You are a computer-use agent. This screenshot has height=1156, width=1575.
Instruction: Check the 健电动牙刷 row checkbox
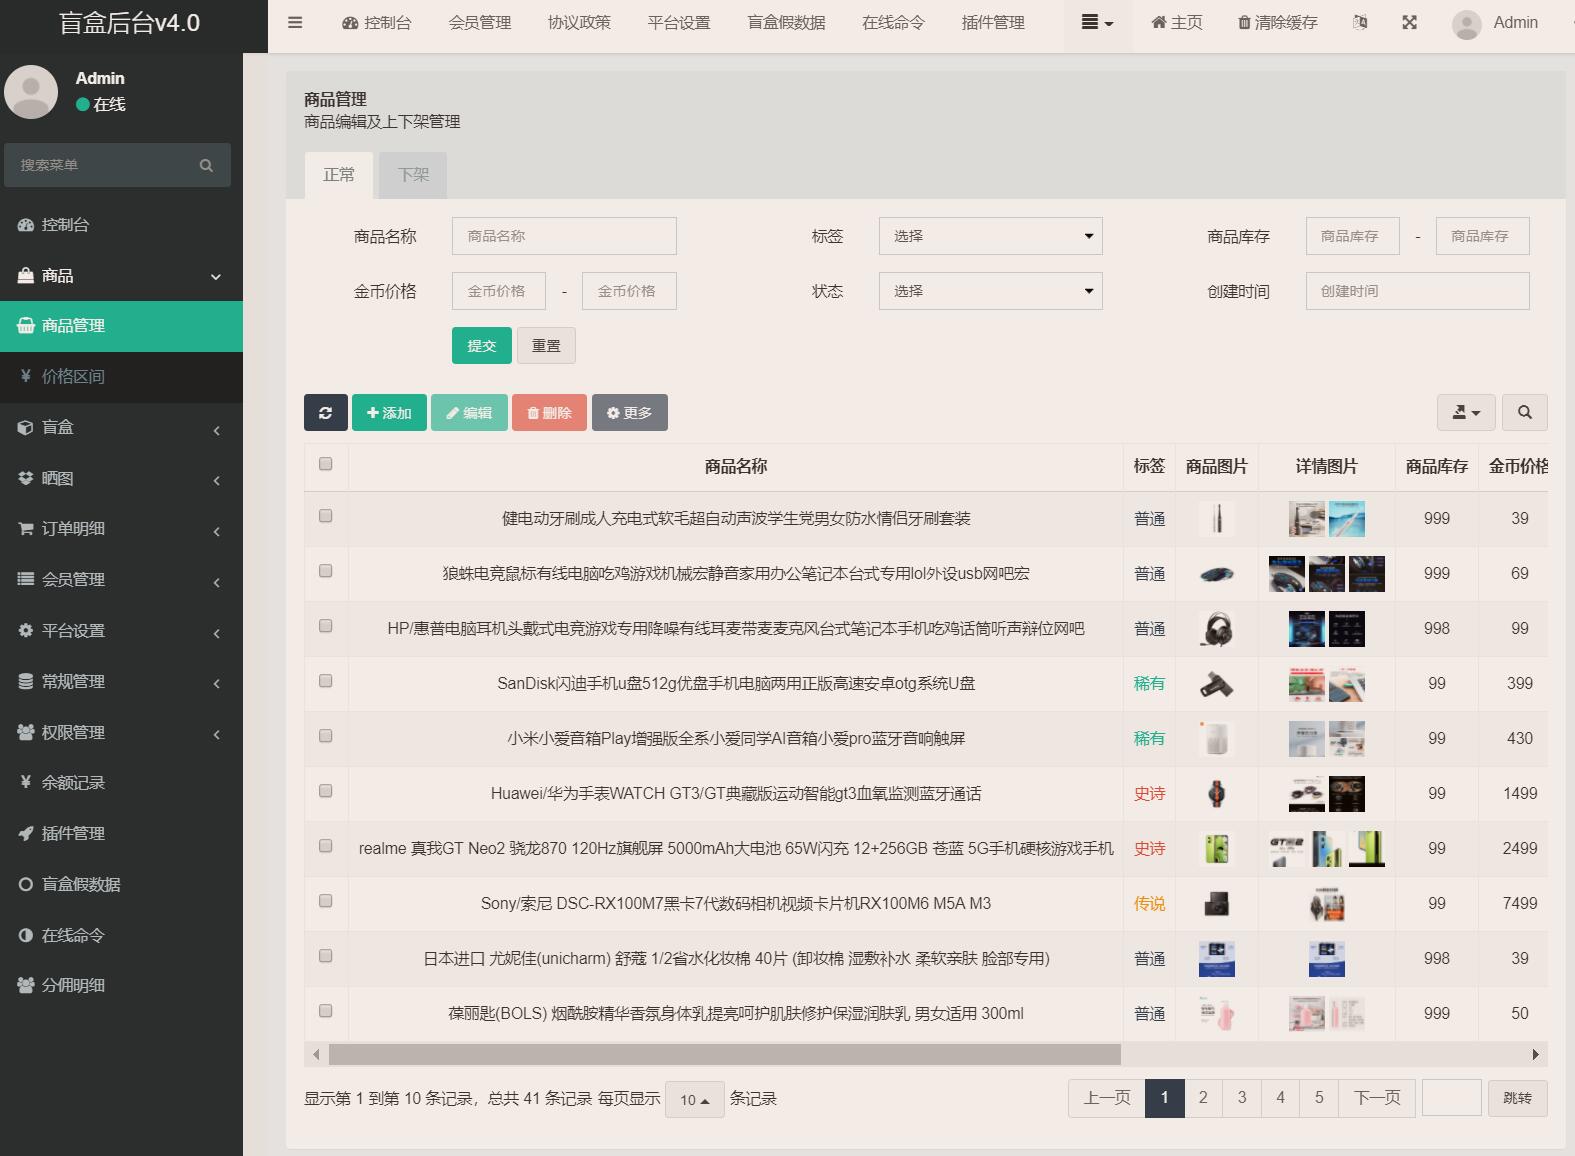325,516
